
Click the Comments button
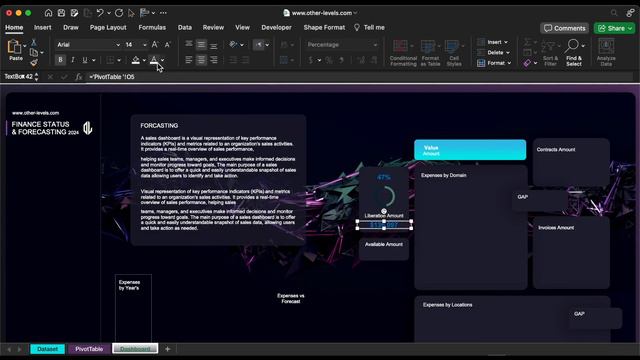pos(564,28)
